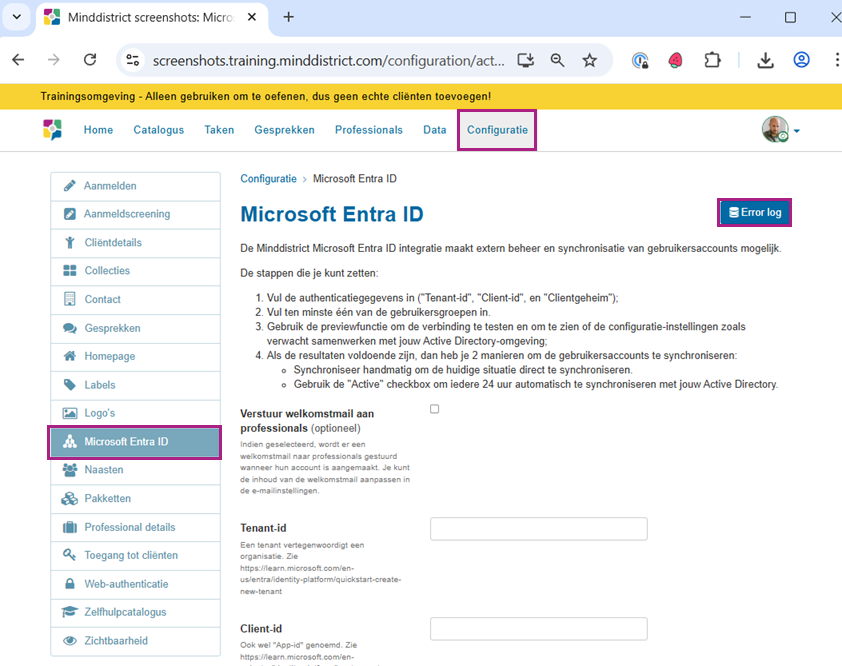Click into the Tenant-id input field

tap(539, 529)
